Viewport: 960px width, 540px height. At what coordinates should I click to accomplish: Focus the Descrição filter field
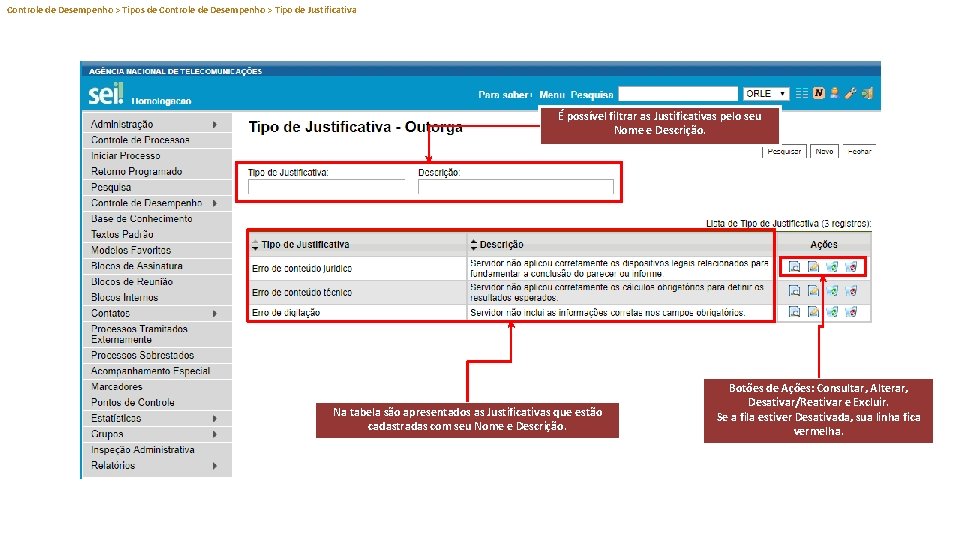click(516, 187)
